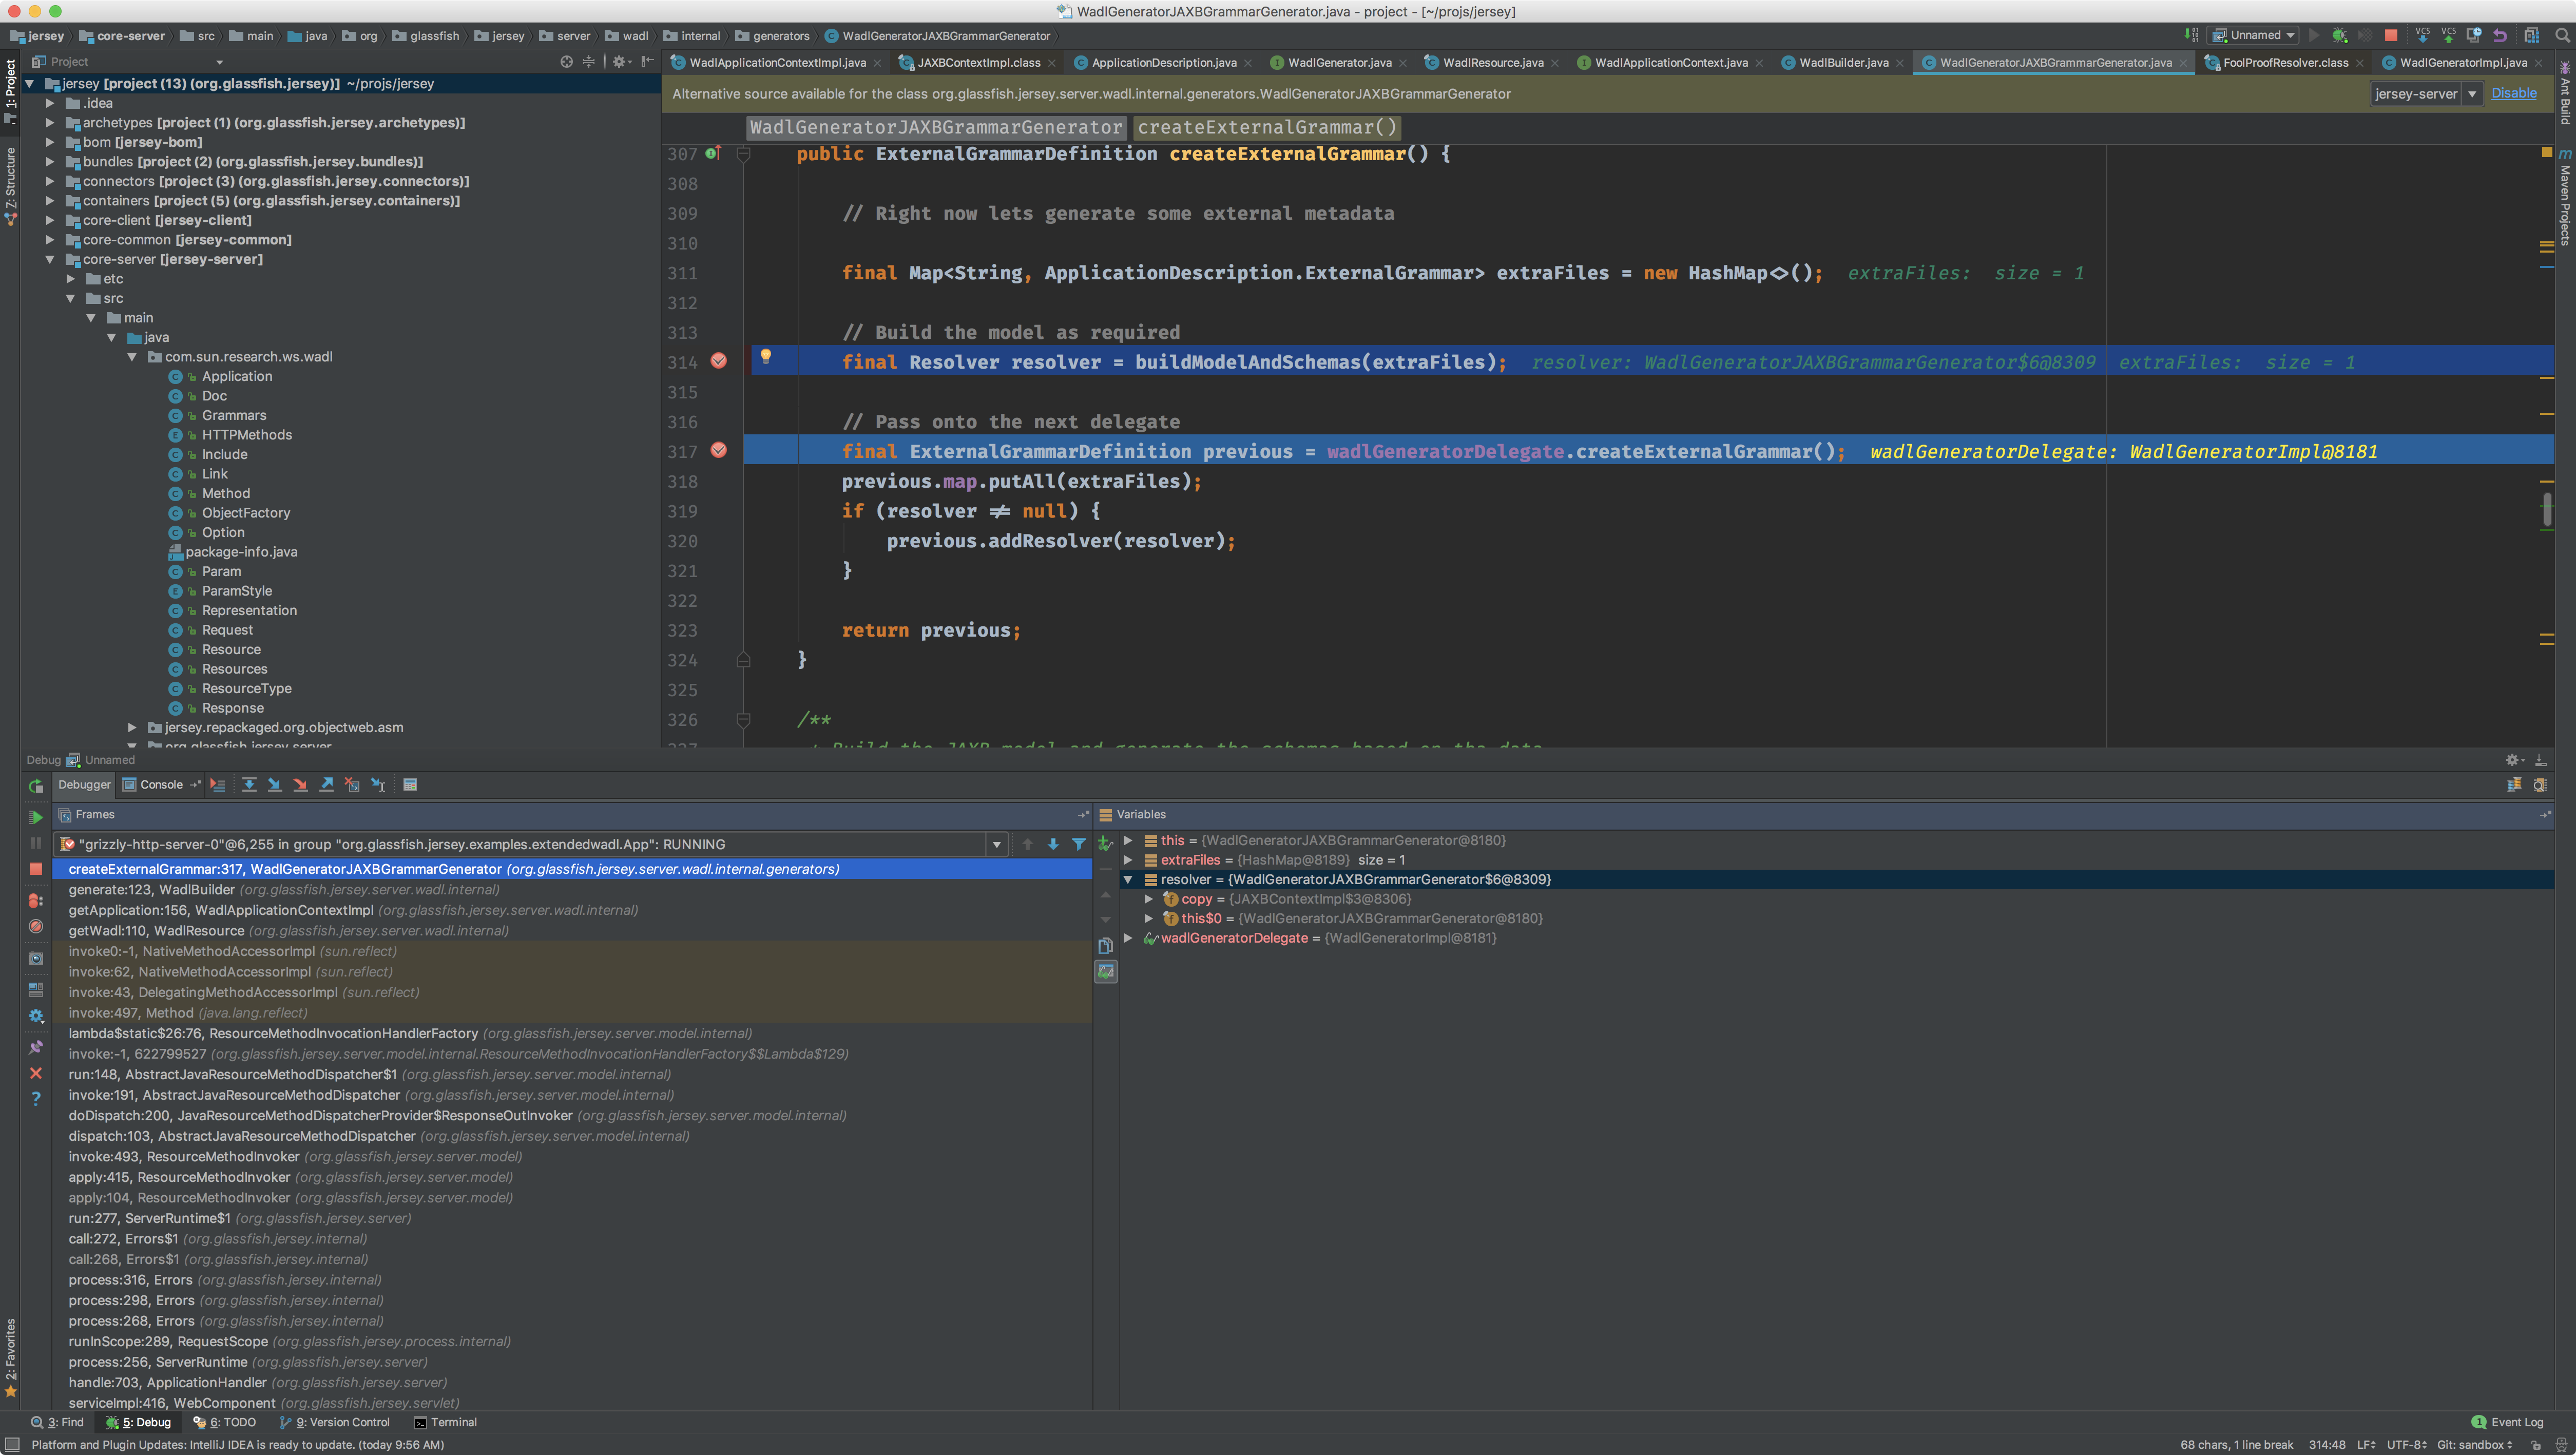Switch to the Console debug tab
Image resolution: width=2576 pixels, height=1455 pixels.
click(160, 785)
